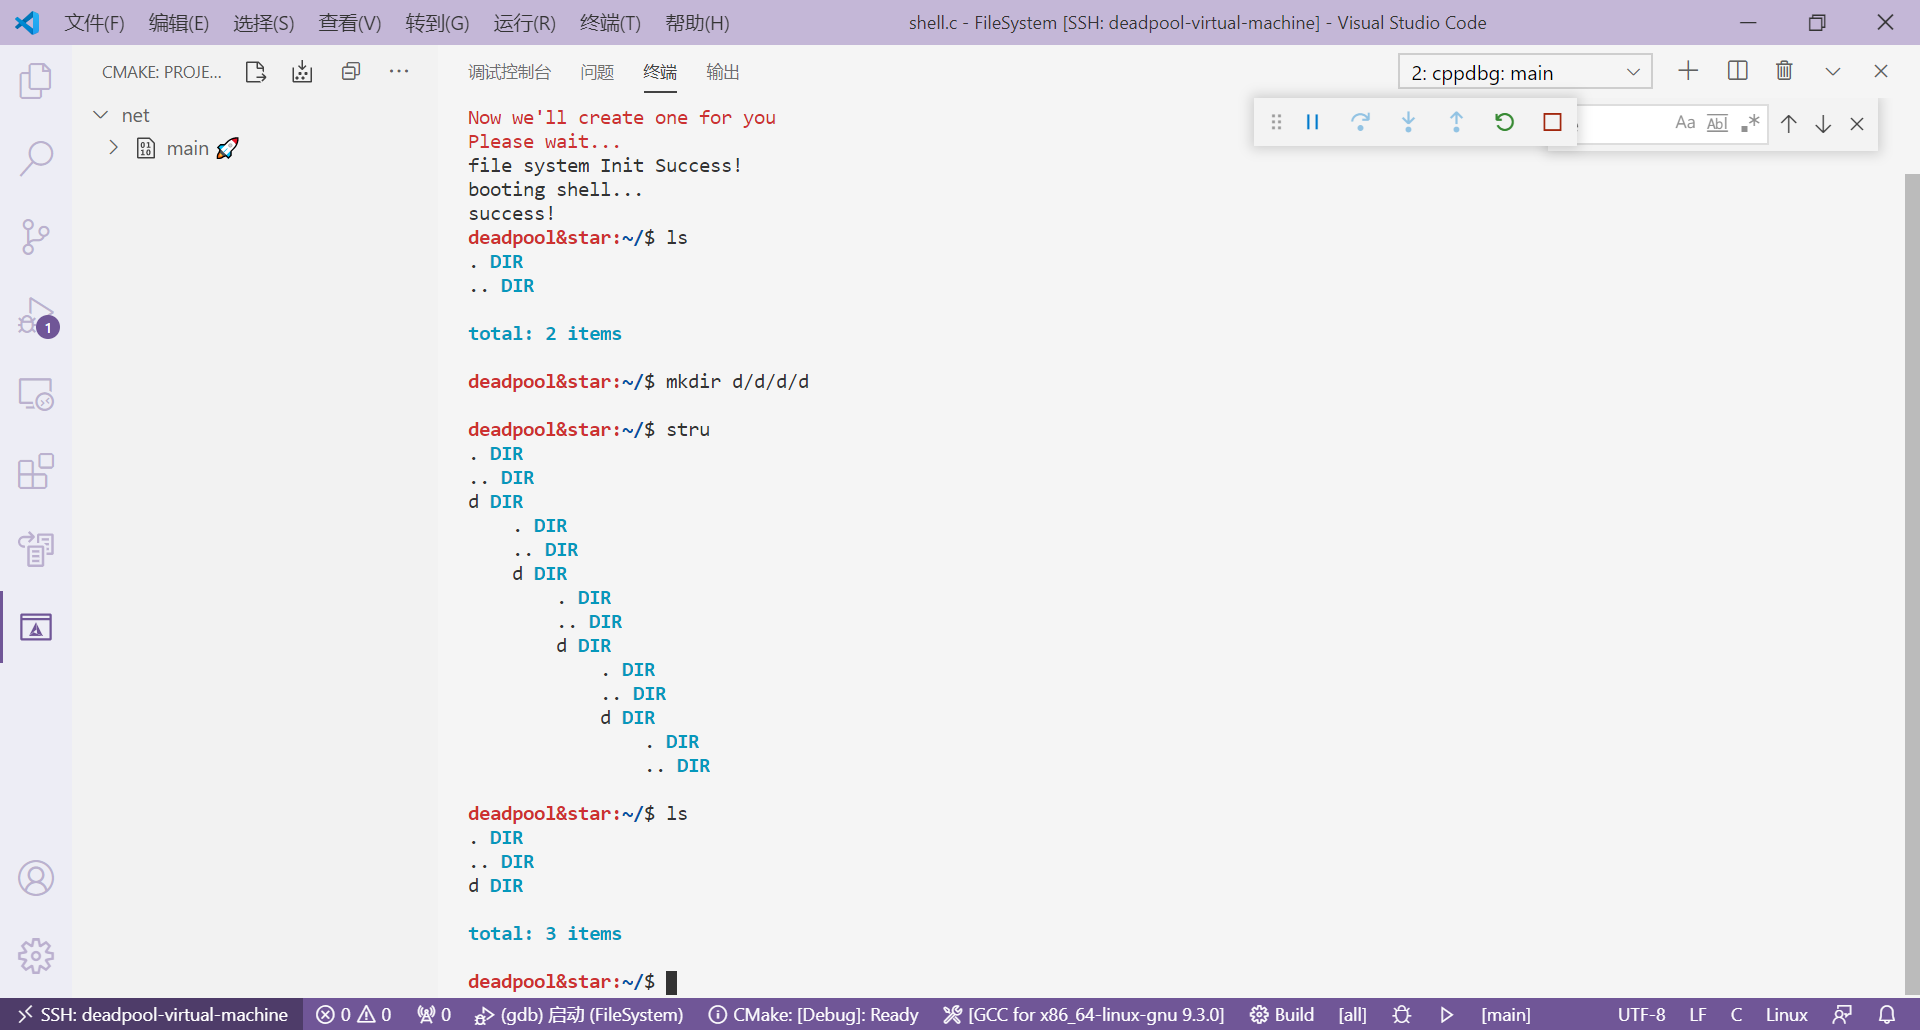
Task: Open Remote Explorer view
Action: [x=36, y=394]
